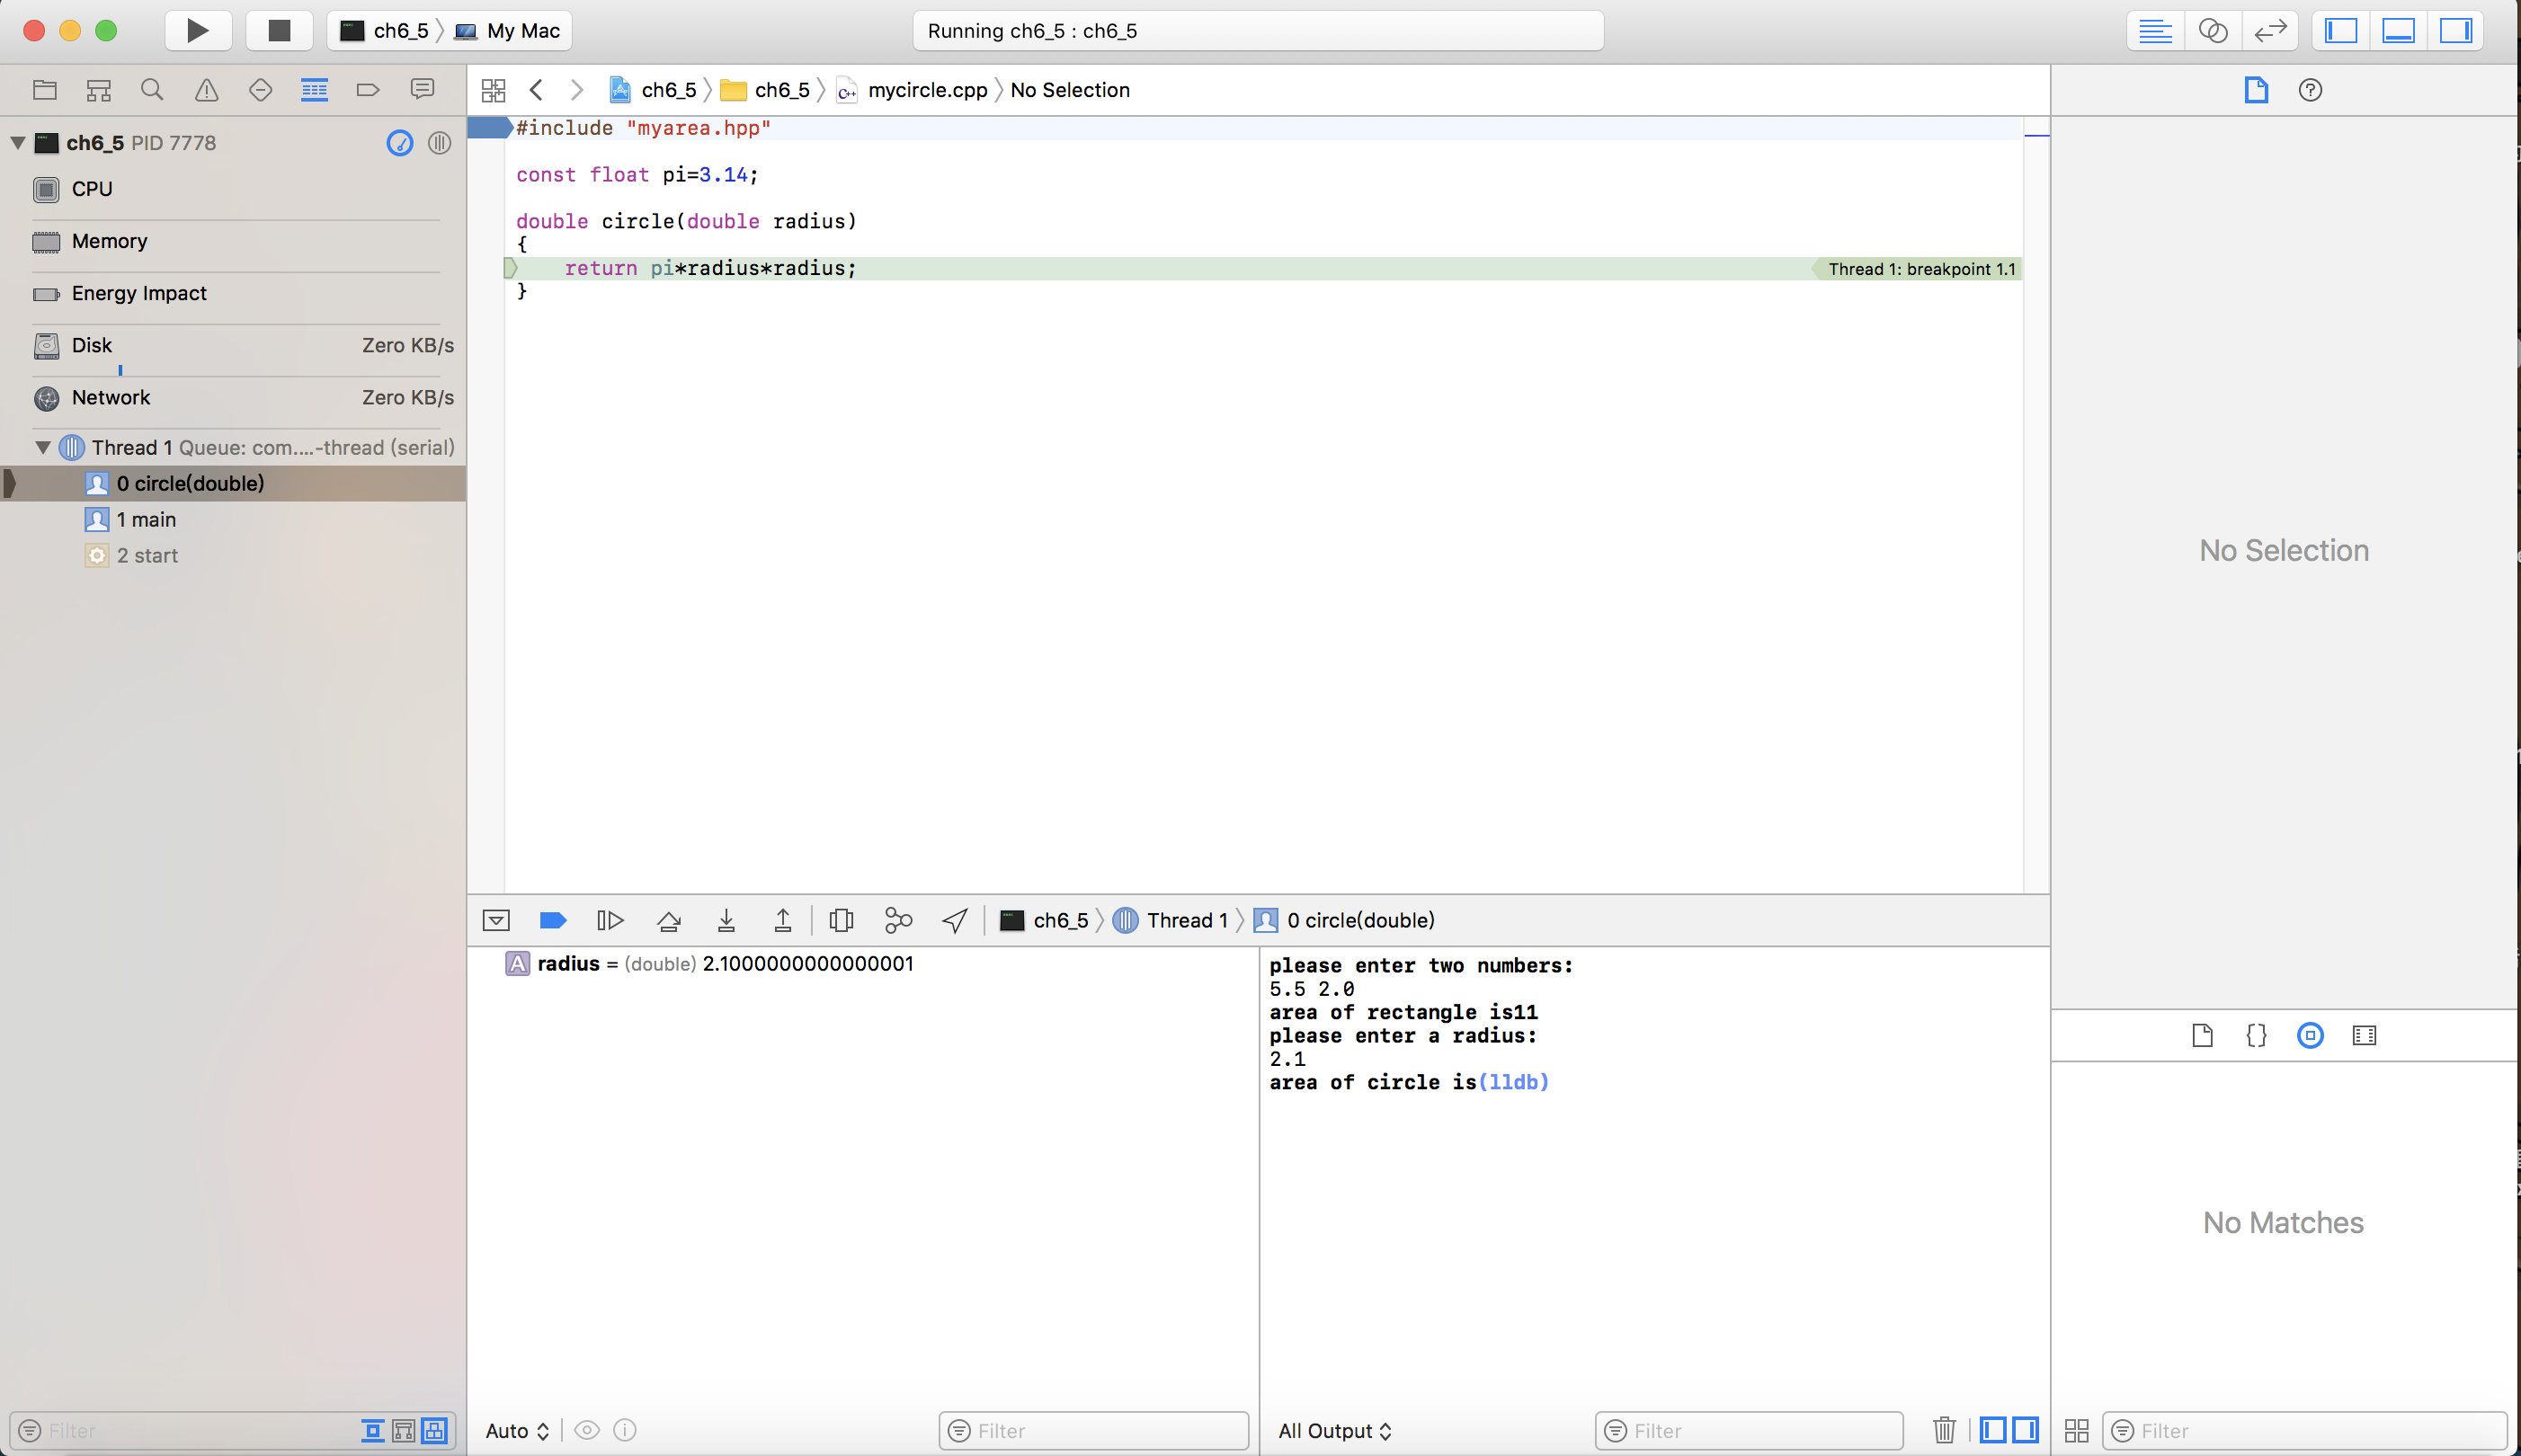
Task: Open the Debug View Hierarchy icon
Action: point(841,920)
